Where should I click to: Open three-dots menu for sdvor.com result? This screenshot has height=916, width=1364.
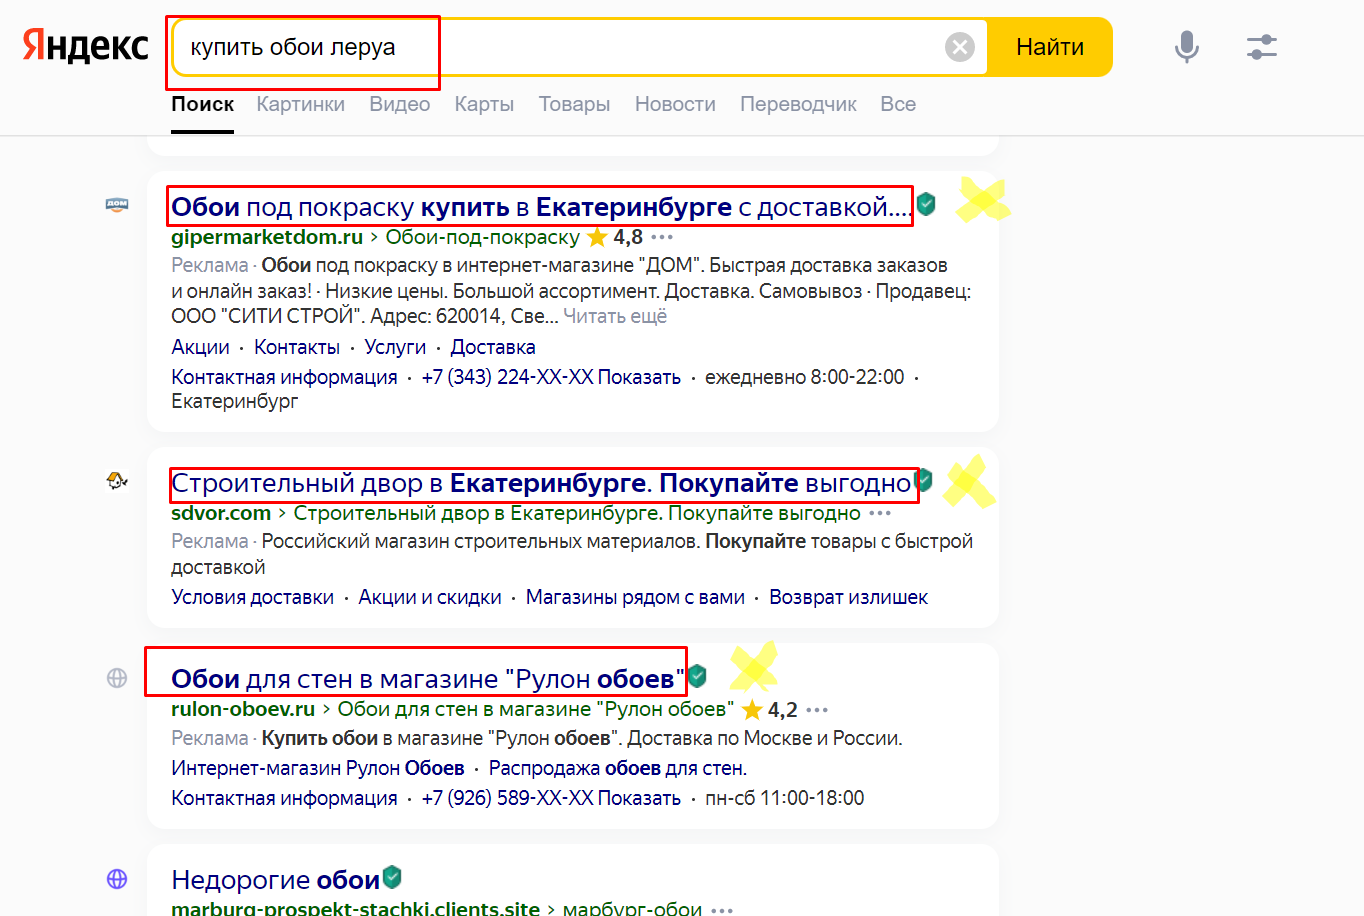[880, 513]
